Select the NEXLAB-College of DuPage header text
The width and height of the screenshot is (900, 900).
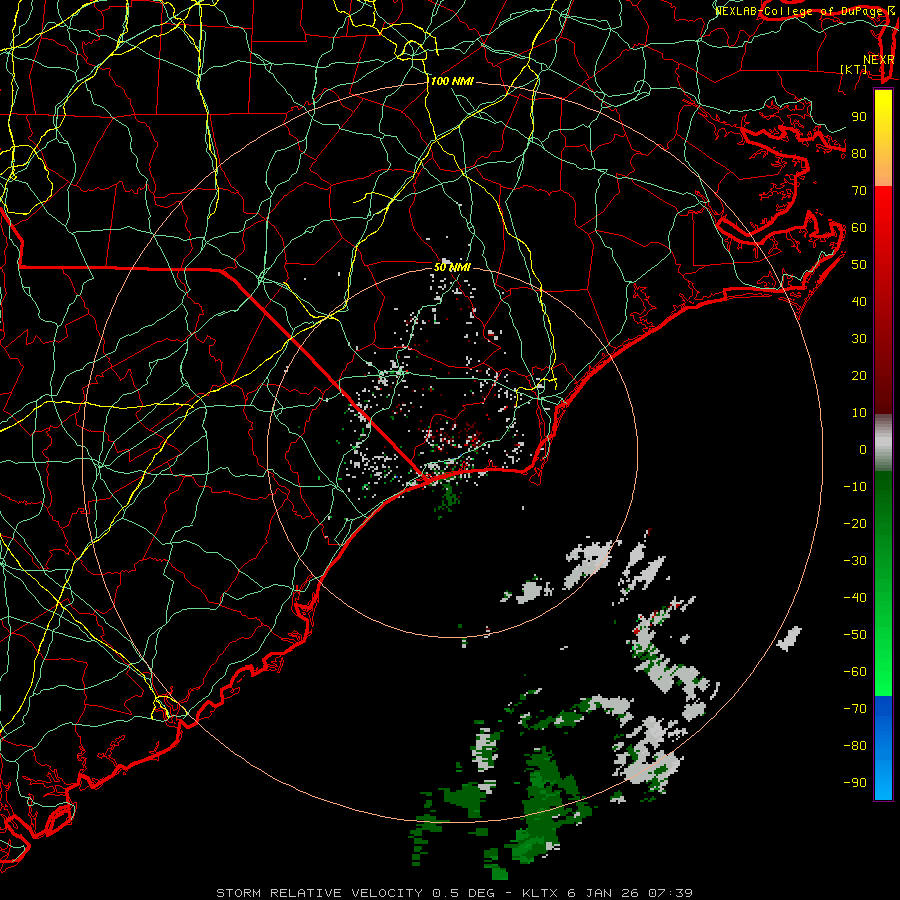tap(805, 11)
